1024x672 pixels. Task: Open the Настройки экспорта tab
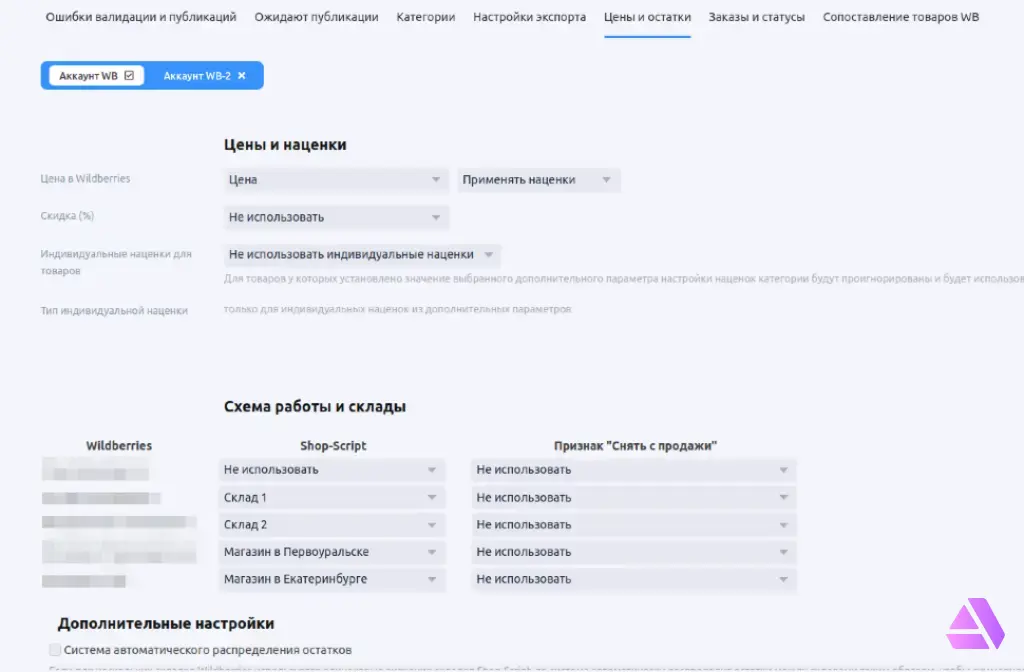[x=529, y=16]
